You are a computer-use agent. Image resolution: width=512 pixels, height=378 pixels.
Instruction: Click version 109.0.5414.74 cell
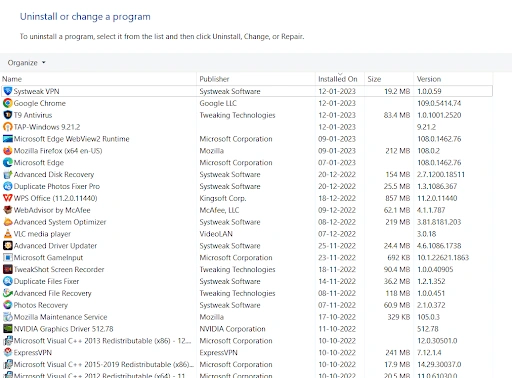pyautogui.click(x=439, y=103)
